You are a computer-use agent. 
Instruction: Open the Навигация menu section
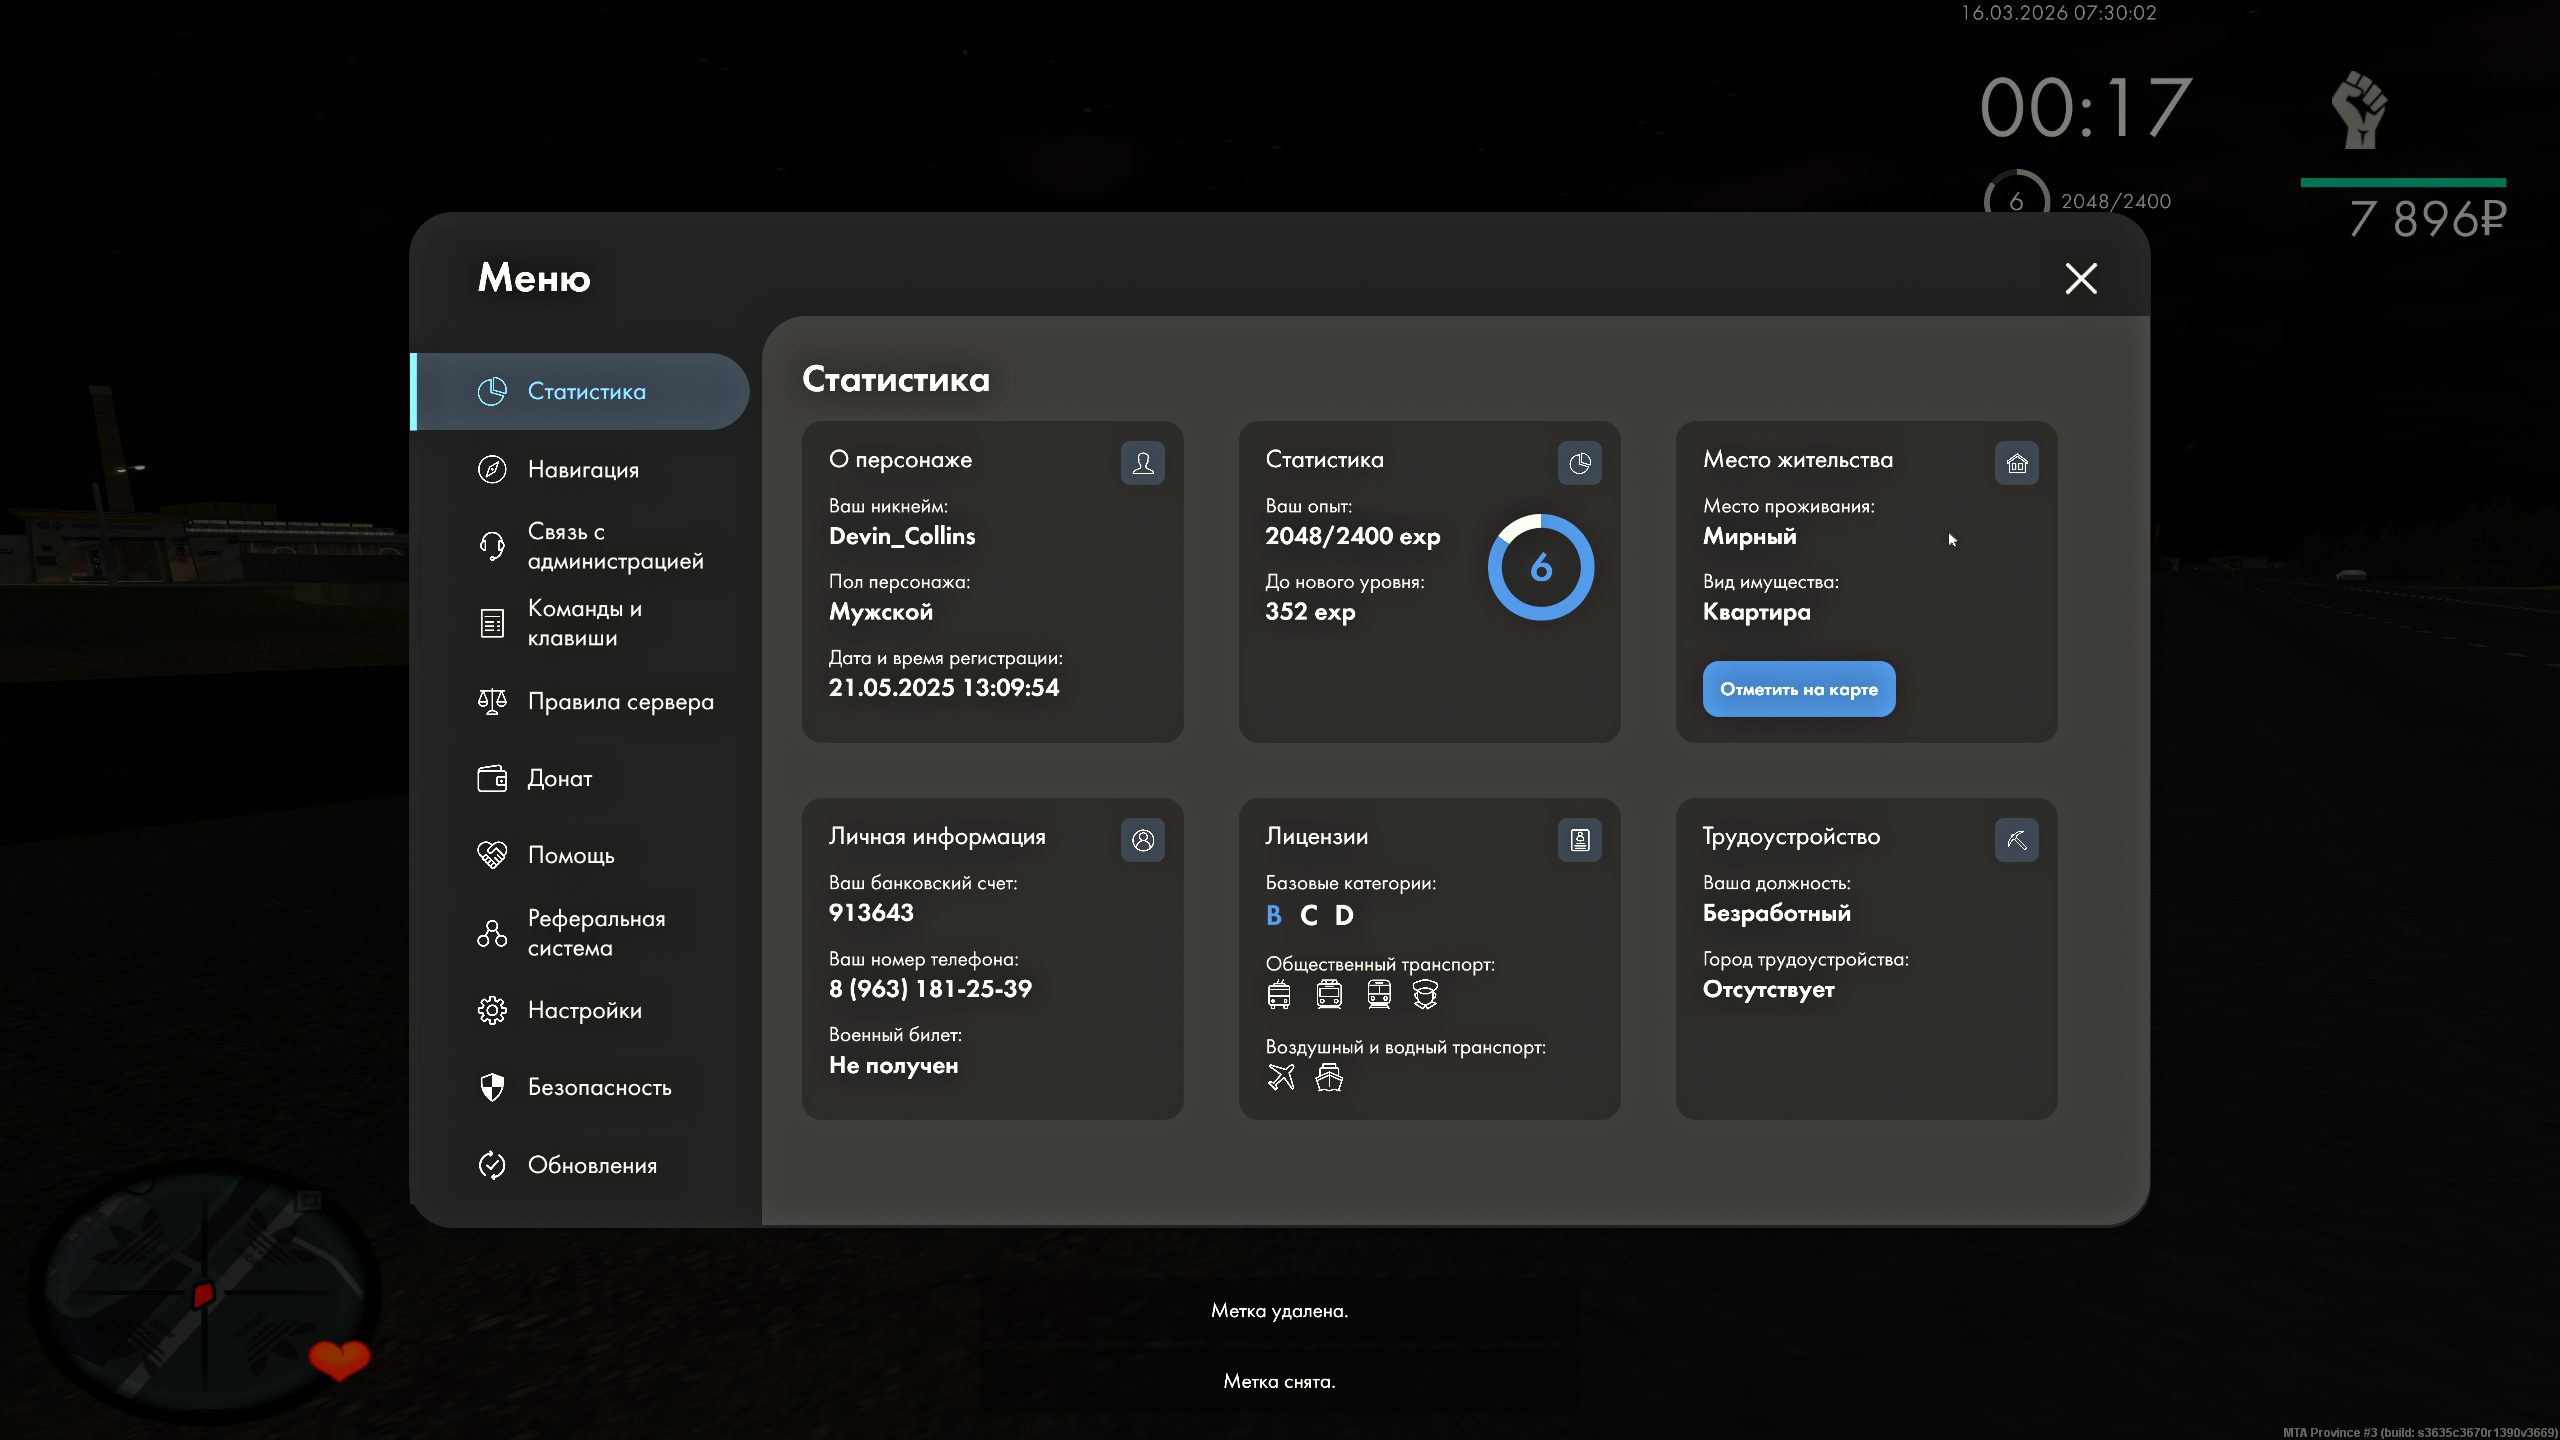(583, 469)
